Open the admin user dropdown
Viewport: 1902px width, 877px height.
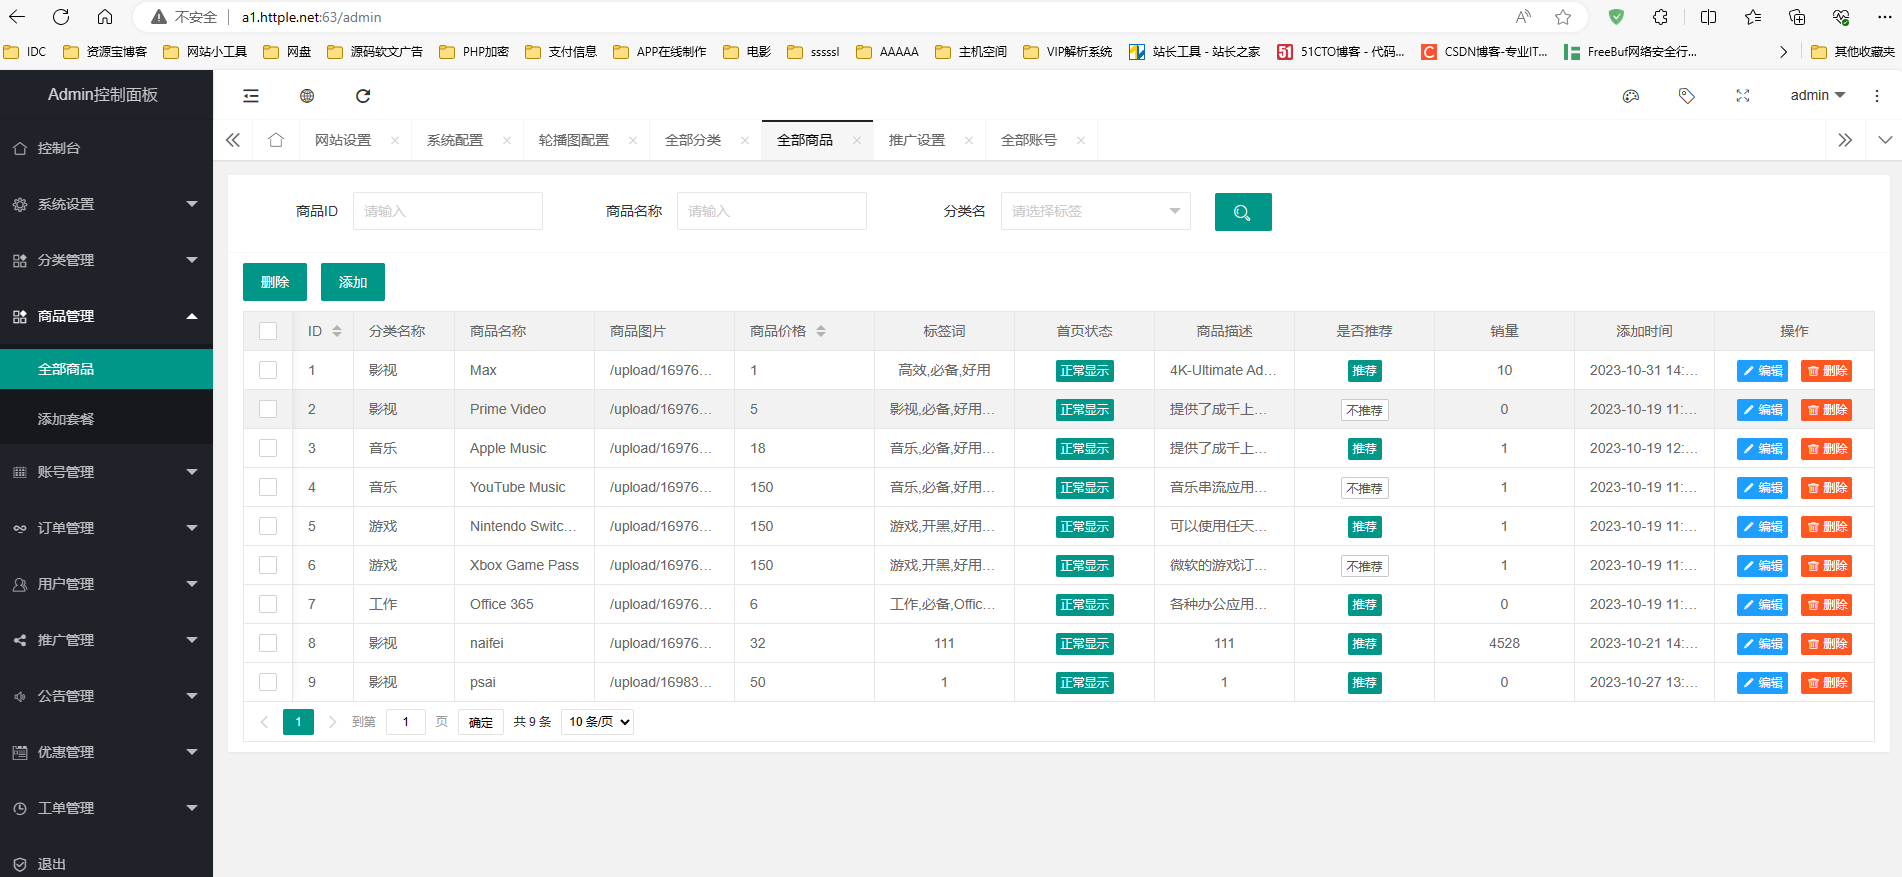coord(1817,96)
